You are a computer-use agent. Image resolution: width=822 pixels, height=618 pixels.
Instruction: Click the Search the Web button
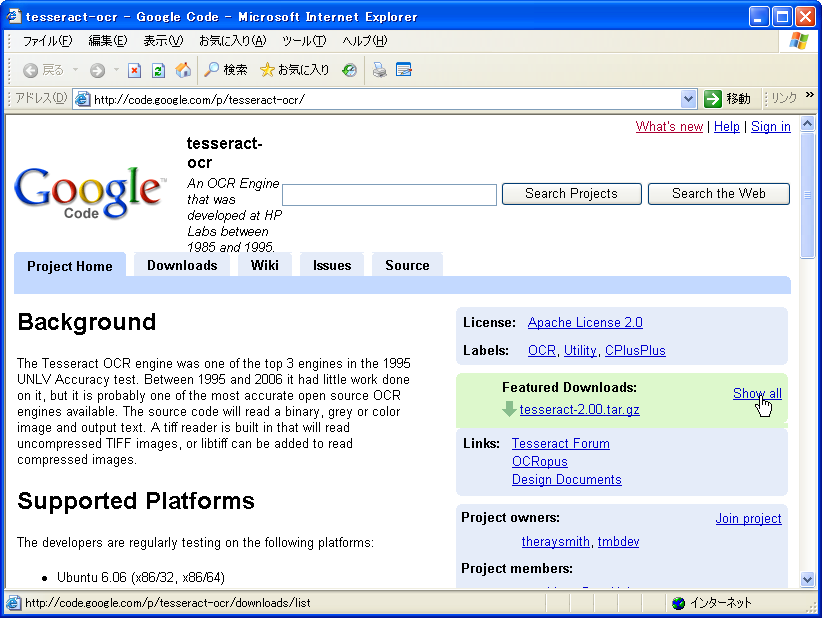[719, 194]
